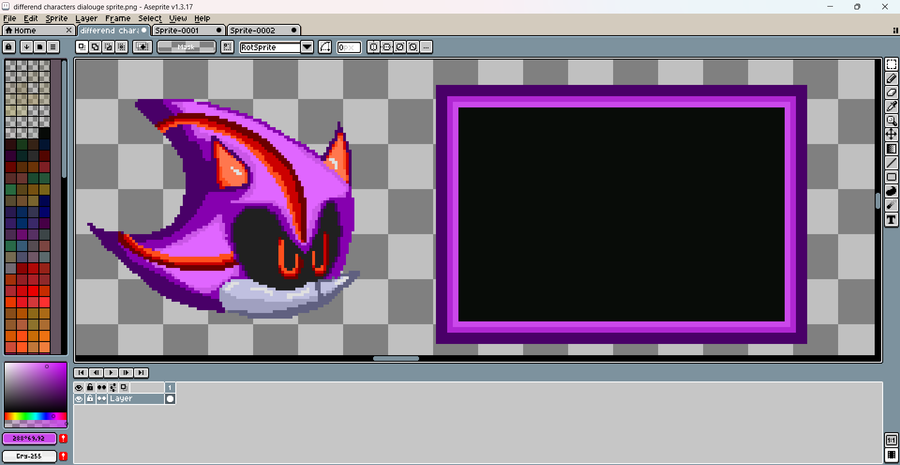Image resolution: width=900 pixels, height=465 pixels.
Task: Select the Text tool
Action: click(891, 219)
